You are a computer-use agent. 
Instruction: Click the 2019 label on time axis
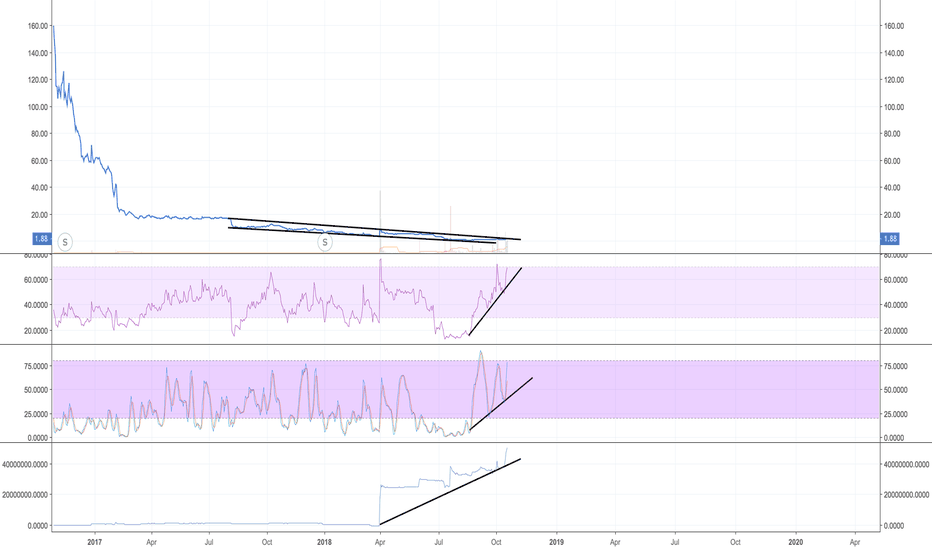coord(556,542)
